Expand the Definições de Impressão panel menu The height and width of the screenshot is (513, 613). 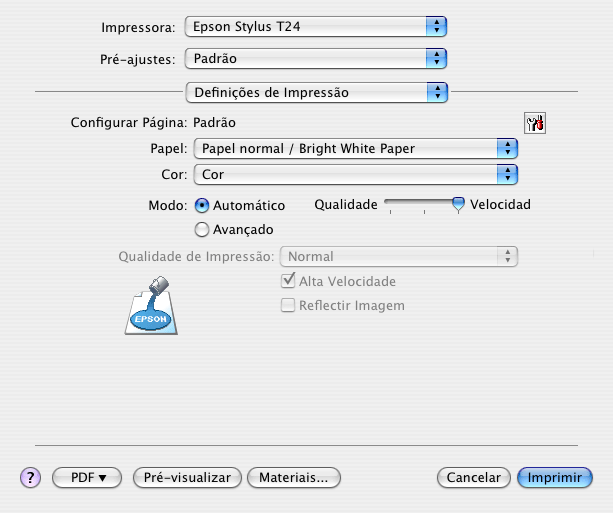click(317, 92)
